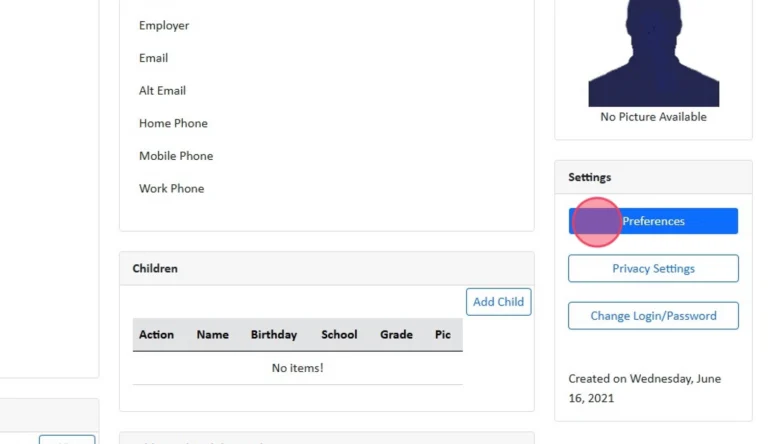Click the Work Phone field label
This screenshot has width=768, height=444.
[x=171, y=188]
